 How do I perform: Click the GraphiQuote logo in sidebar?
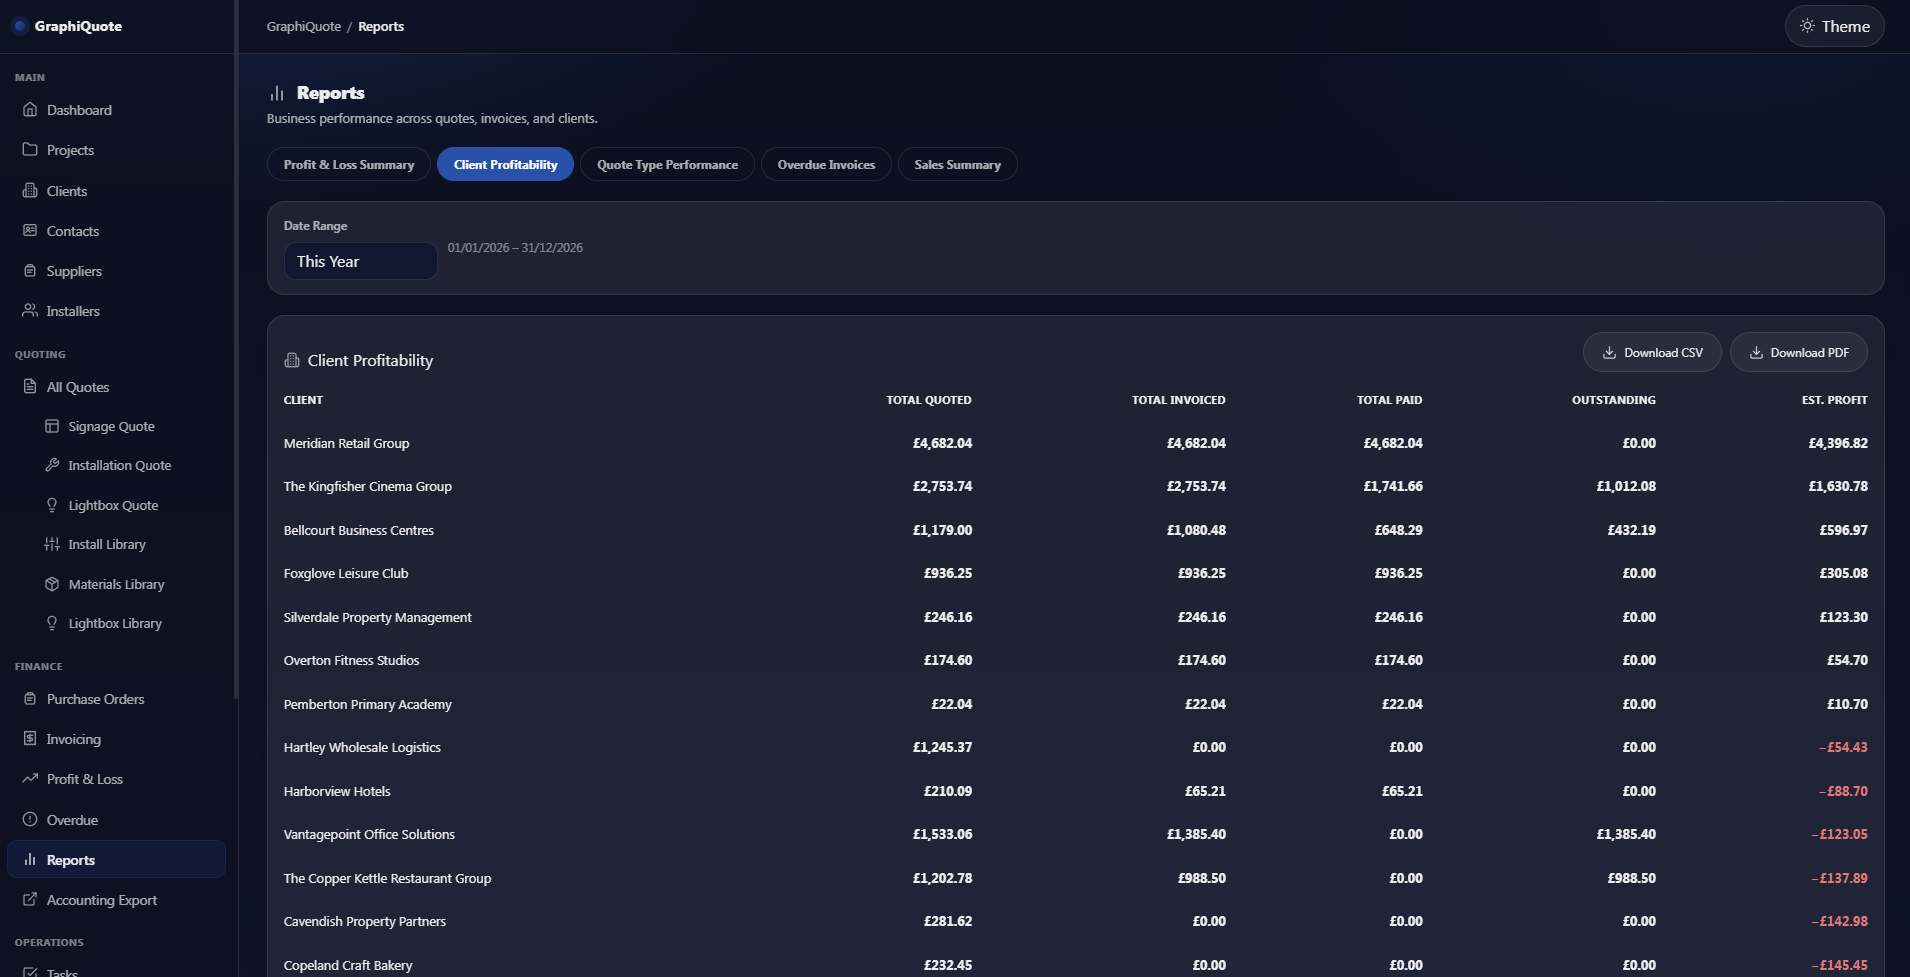68,27
